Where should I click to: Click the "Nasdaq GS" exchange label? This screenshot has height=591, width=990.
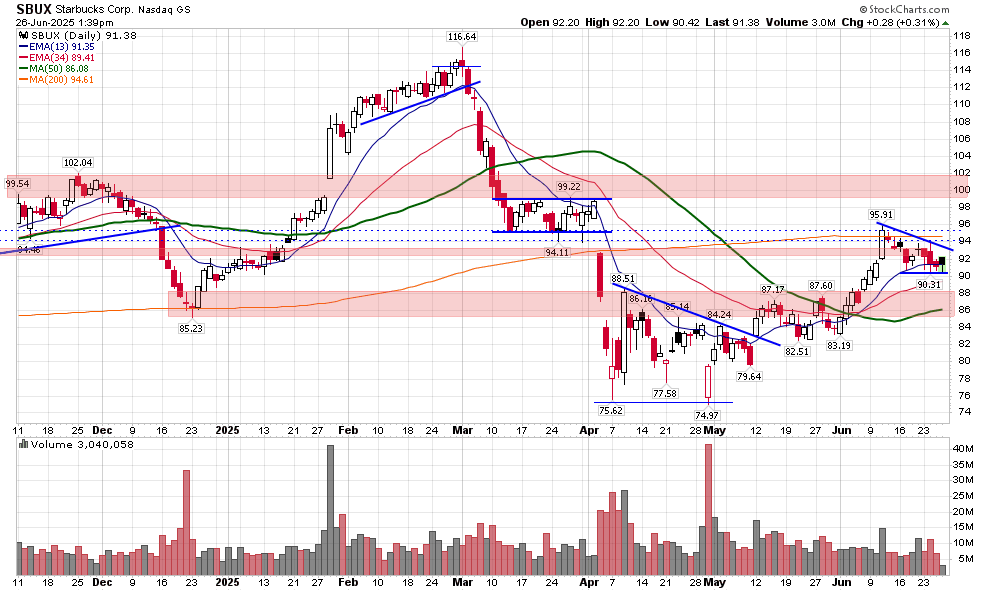(x=164, y=9)
